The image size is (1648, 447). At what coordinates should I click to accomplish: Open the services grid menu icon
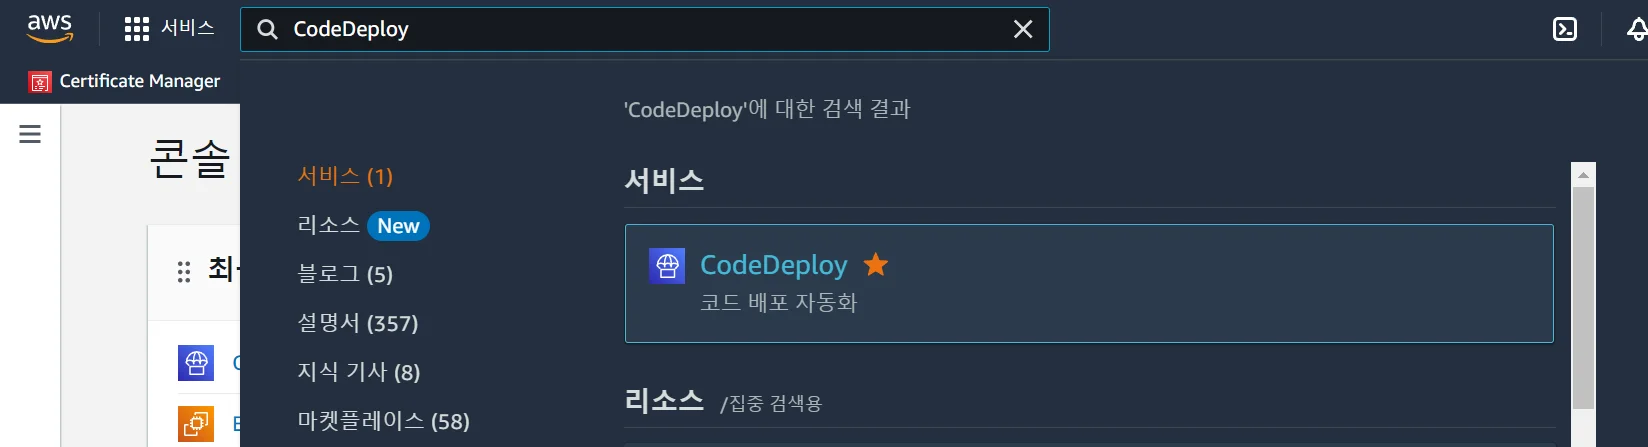[137, 29]
